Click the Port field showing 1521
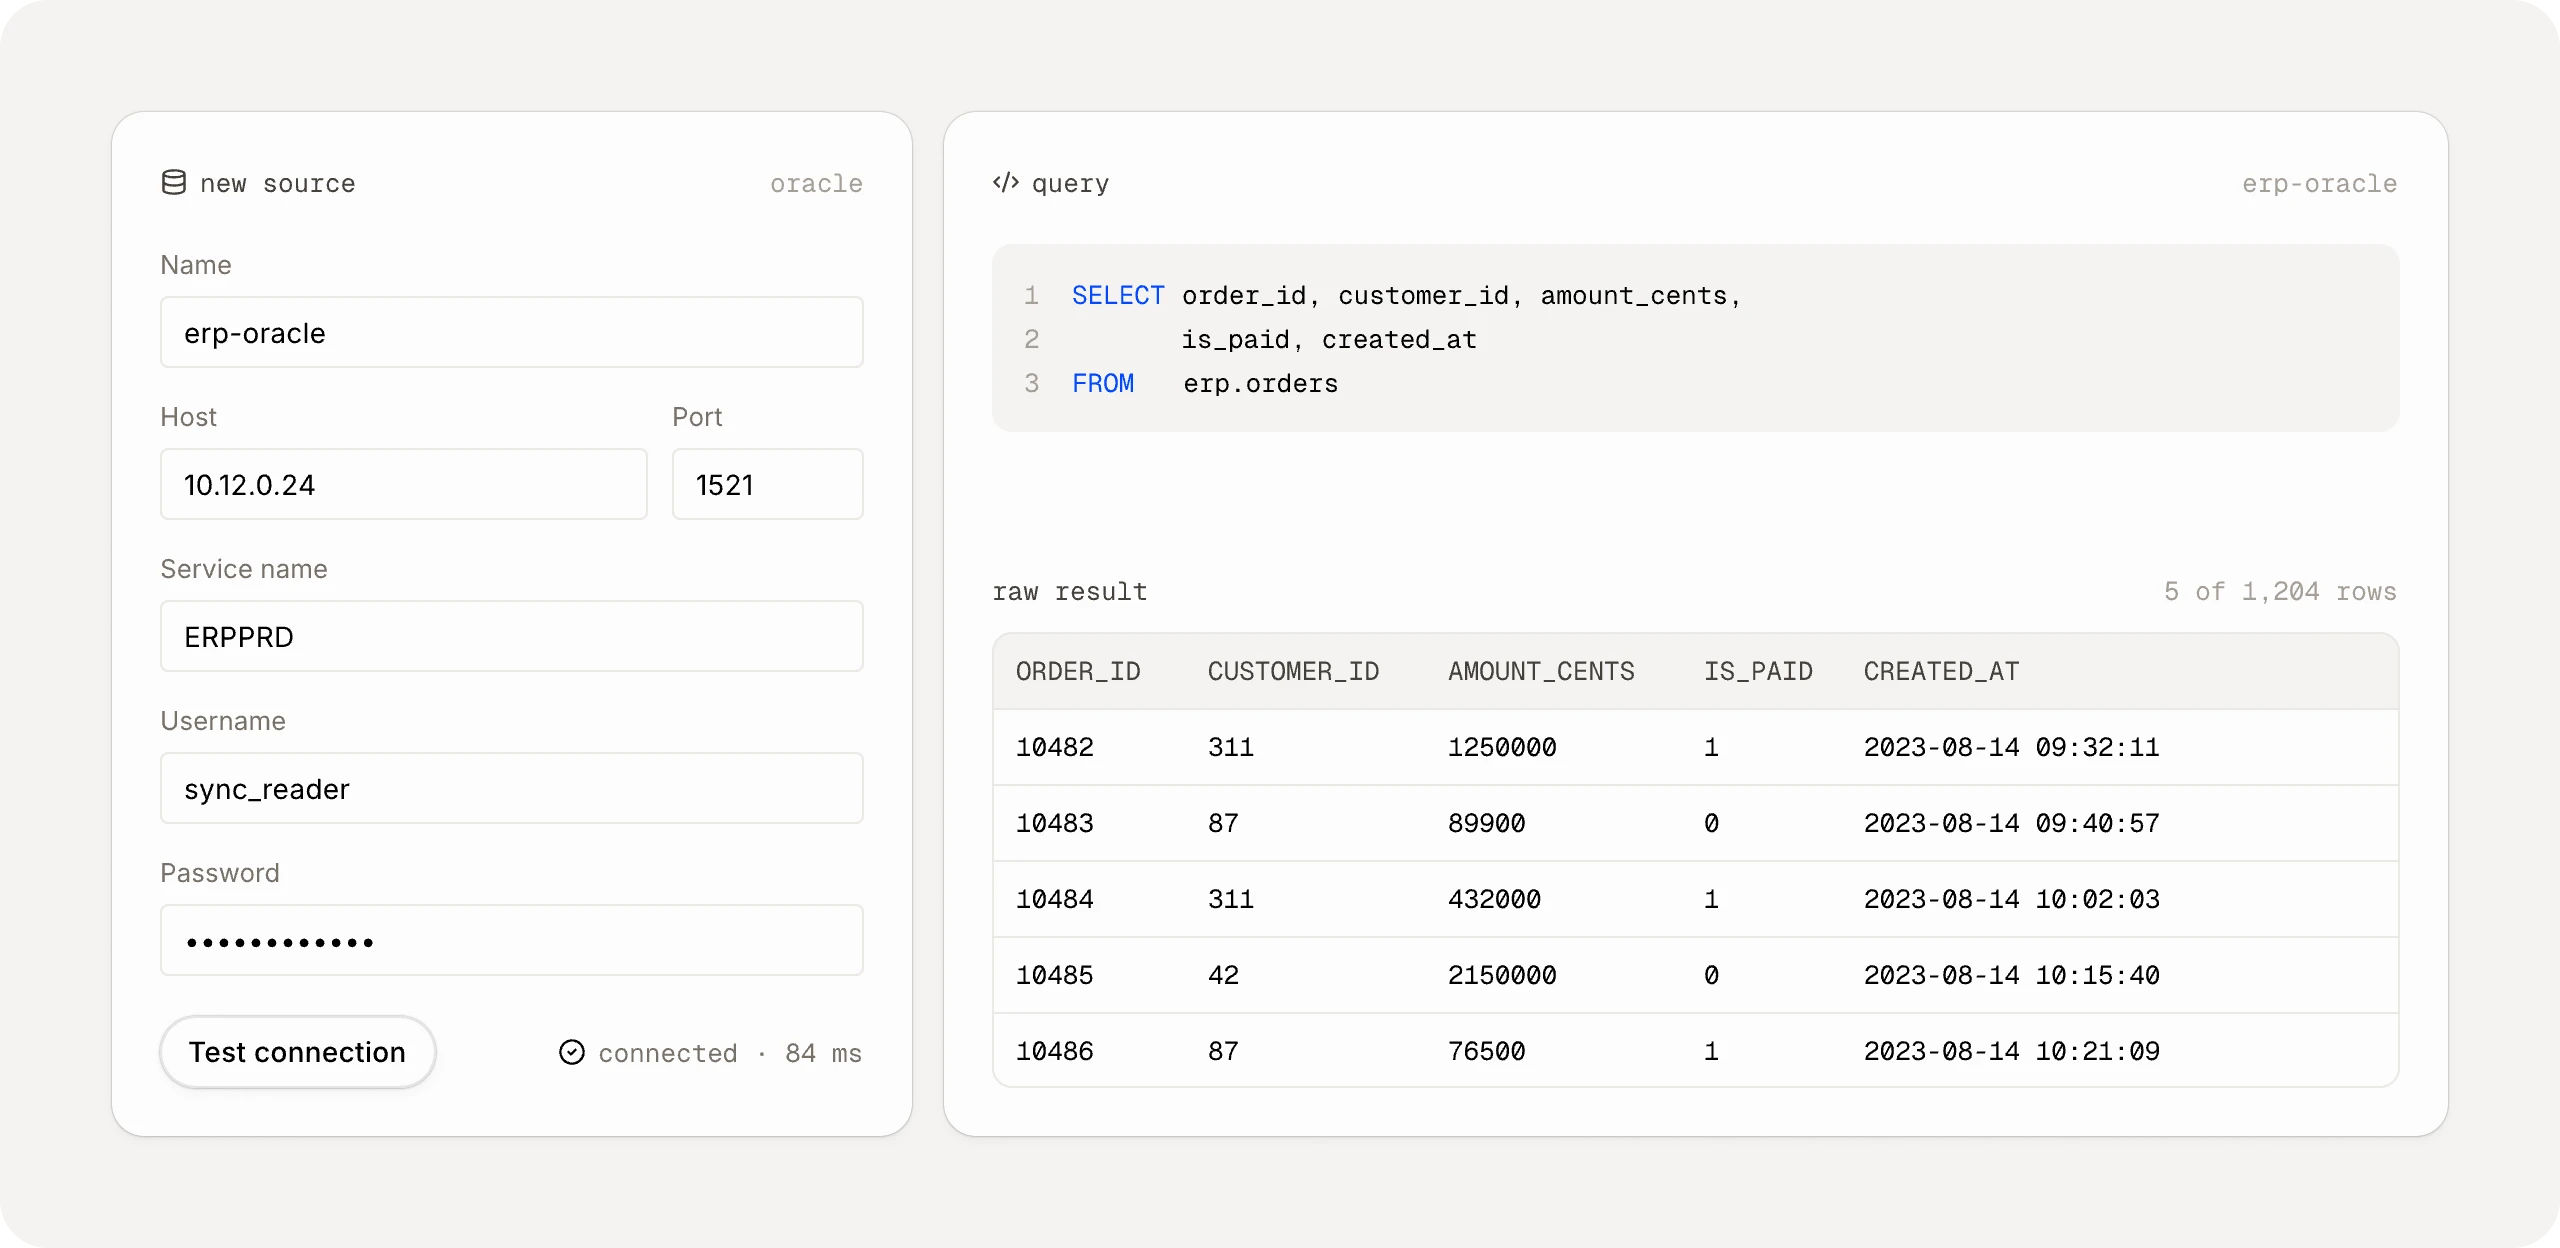Viewport: 2560px width, 1248px height. pos(768,485)
